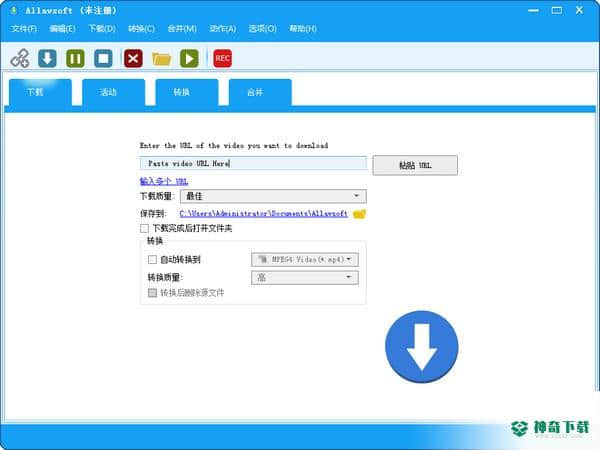Screen dimensions: 600x450
Task: Minimize the Allavsoft window
Action: (x=533, y=11)
